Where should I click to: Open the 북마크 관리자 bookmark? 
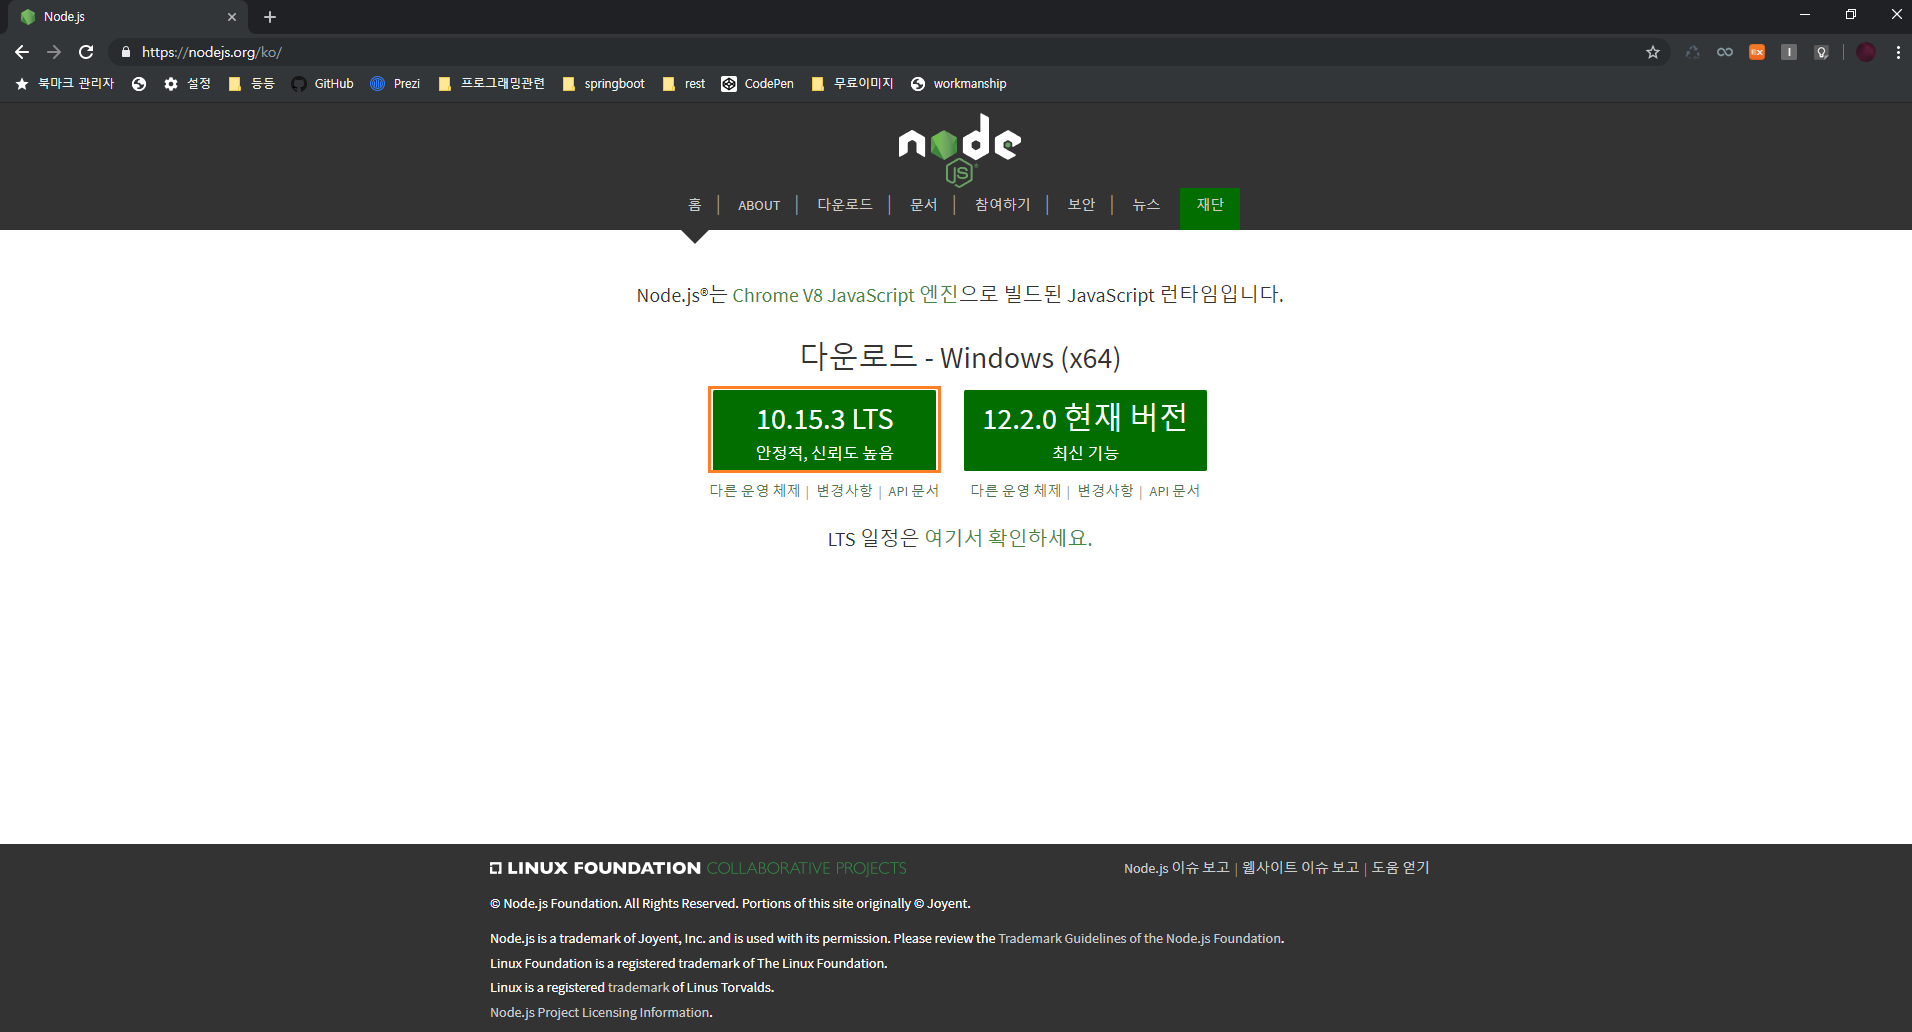65,84
